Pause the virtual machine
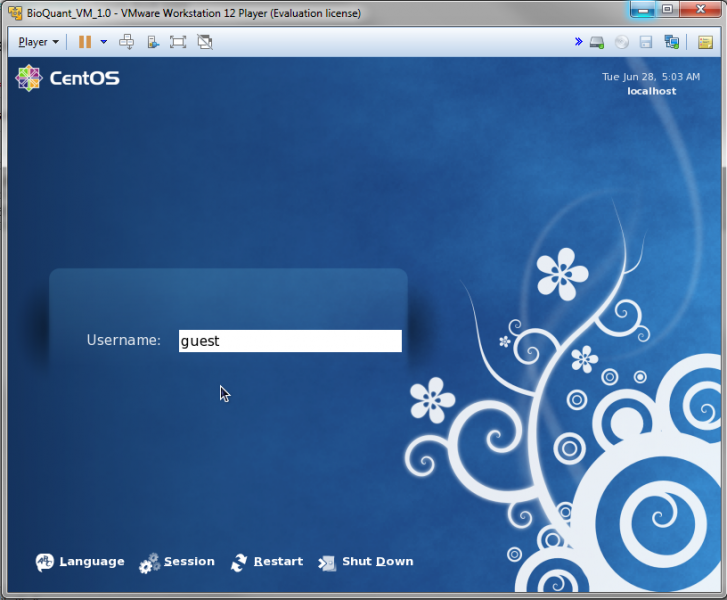Viewport: 727px width, 600px height. click(x=85, y=42)
